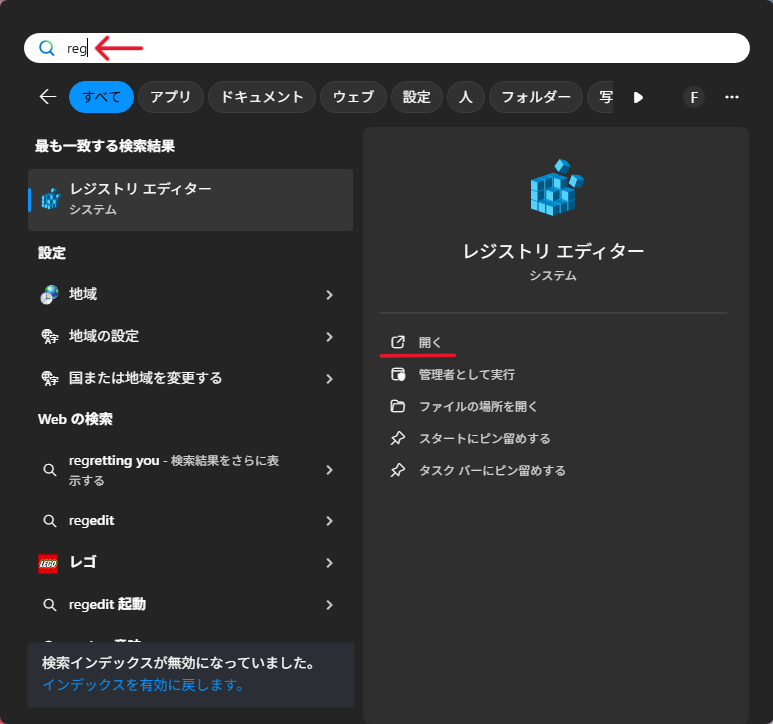Click the ファイルの場所を開く folder icon
The height and width of the screenshot is (724, 773).
(398, 406)
